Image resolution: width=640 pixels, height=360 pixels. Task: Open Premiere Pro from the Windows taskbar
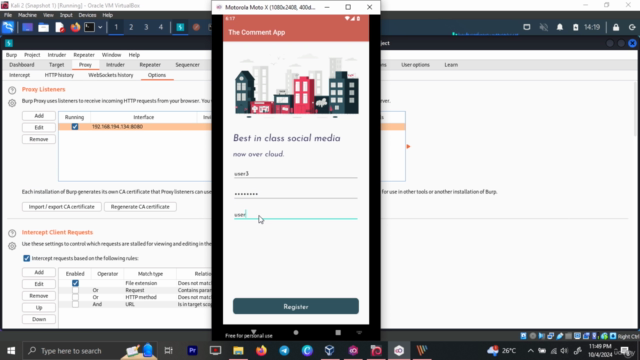(192, 351)
